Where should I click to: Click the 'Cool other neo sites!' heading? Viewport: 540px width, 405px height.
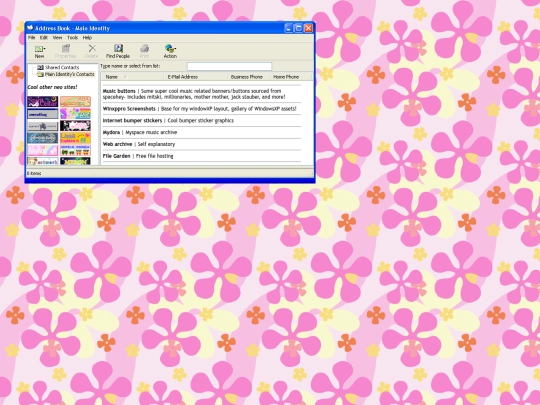[52, 87]
